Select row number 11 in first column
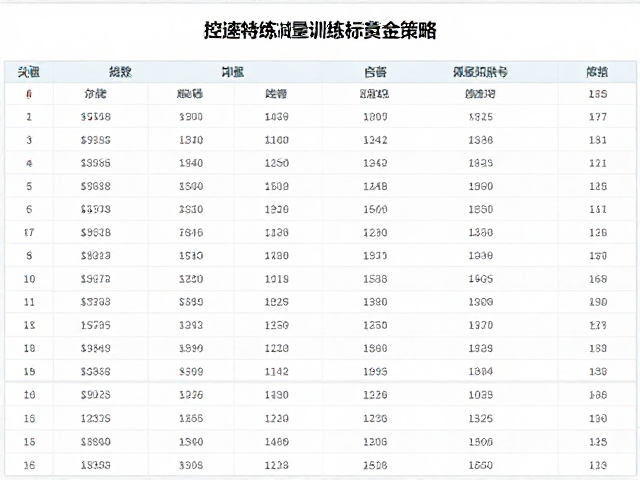The image size is (640, 480). (x=29, y=302)
